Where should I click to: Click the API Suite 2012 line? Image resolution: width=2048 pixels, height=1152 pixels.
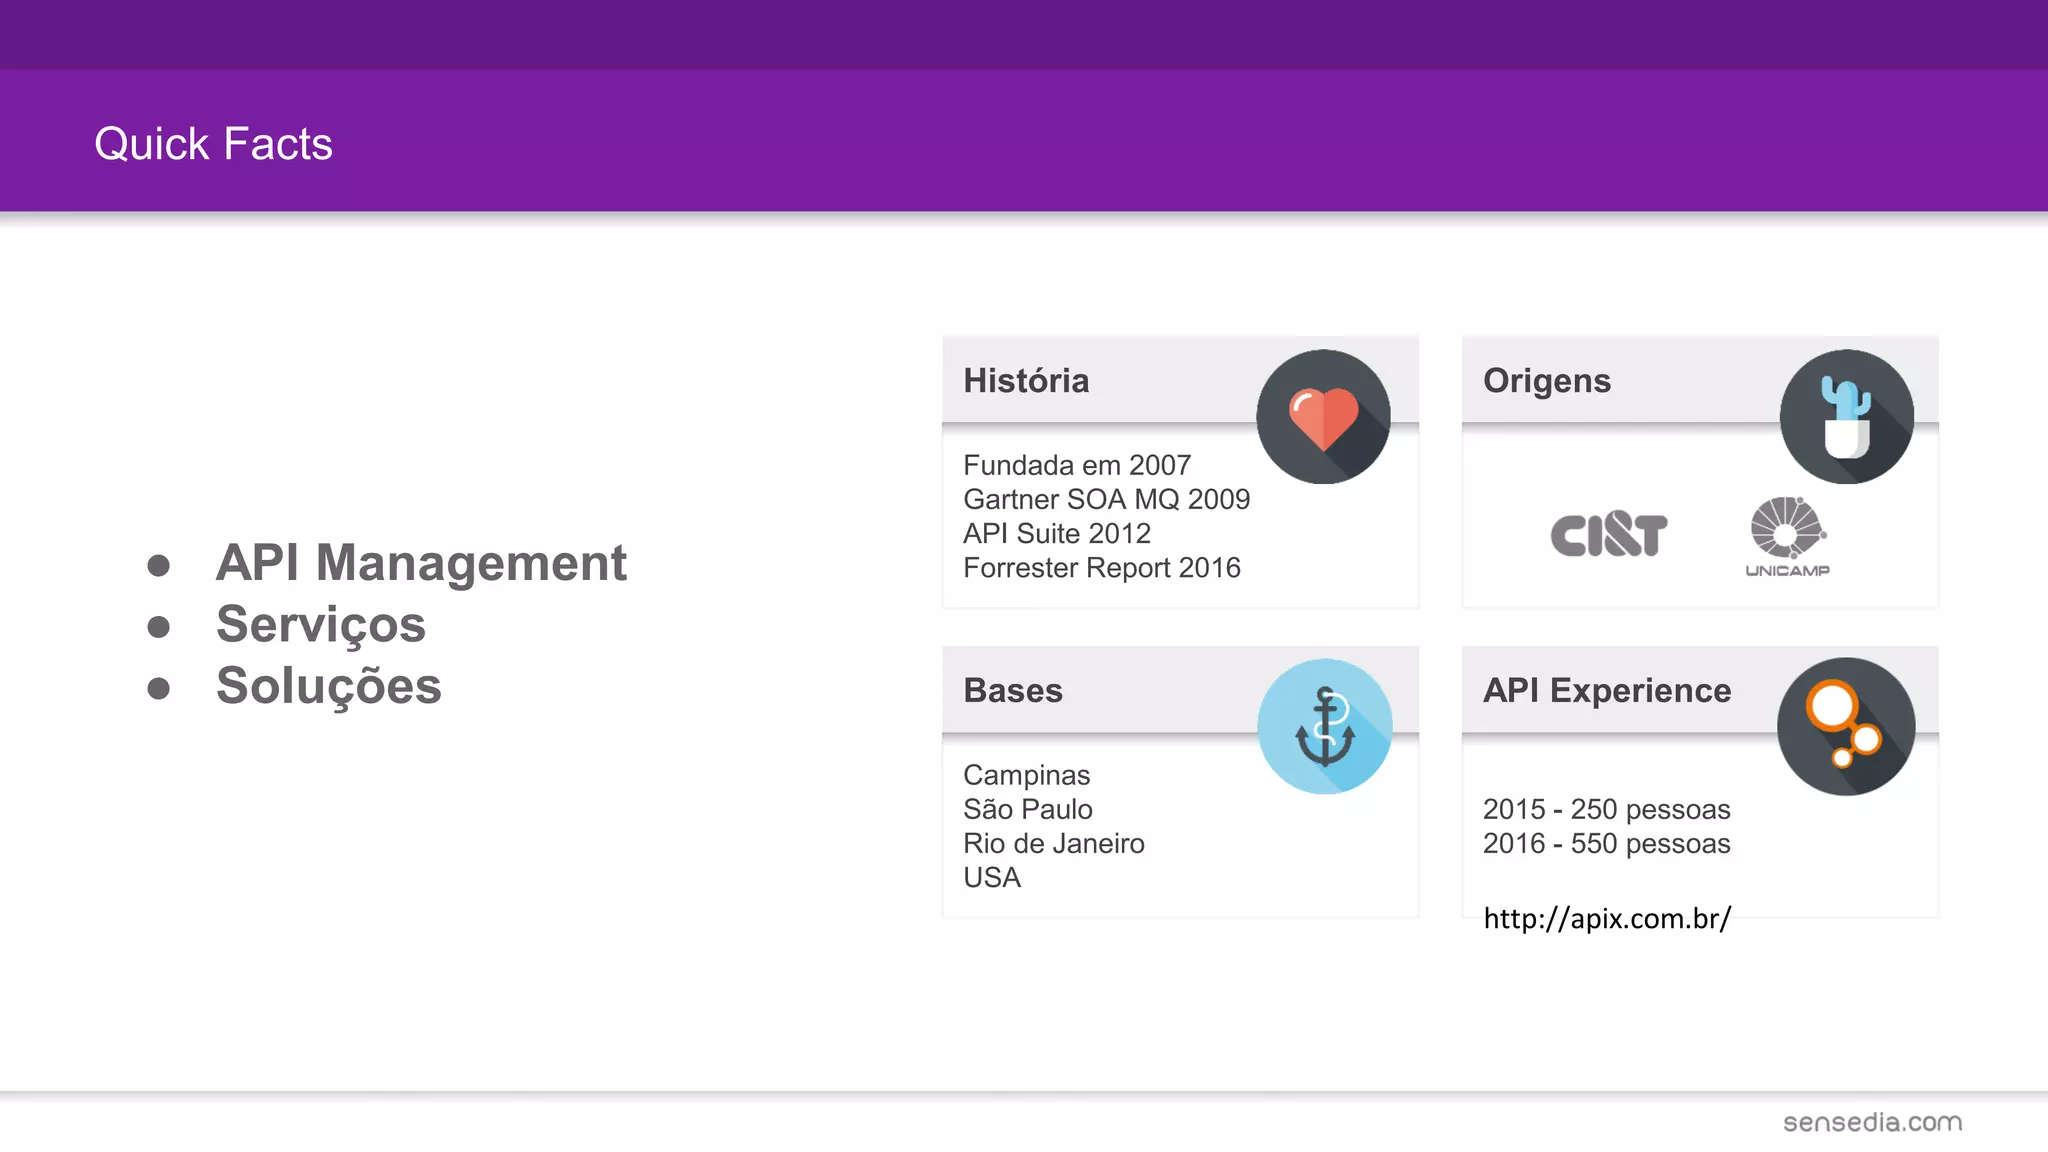coord(1057,533)
